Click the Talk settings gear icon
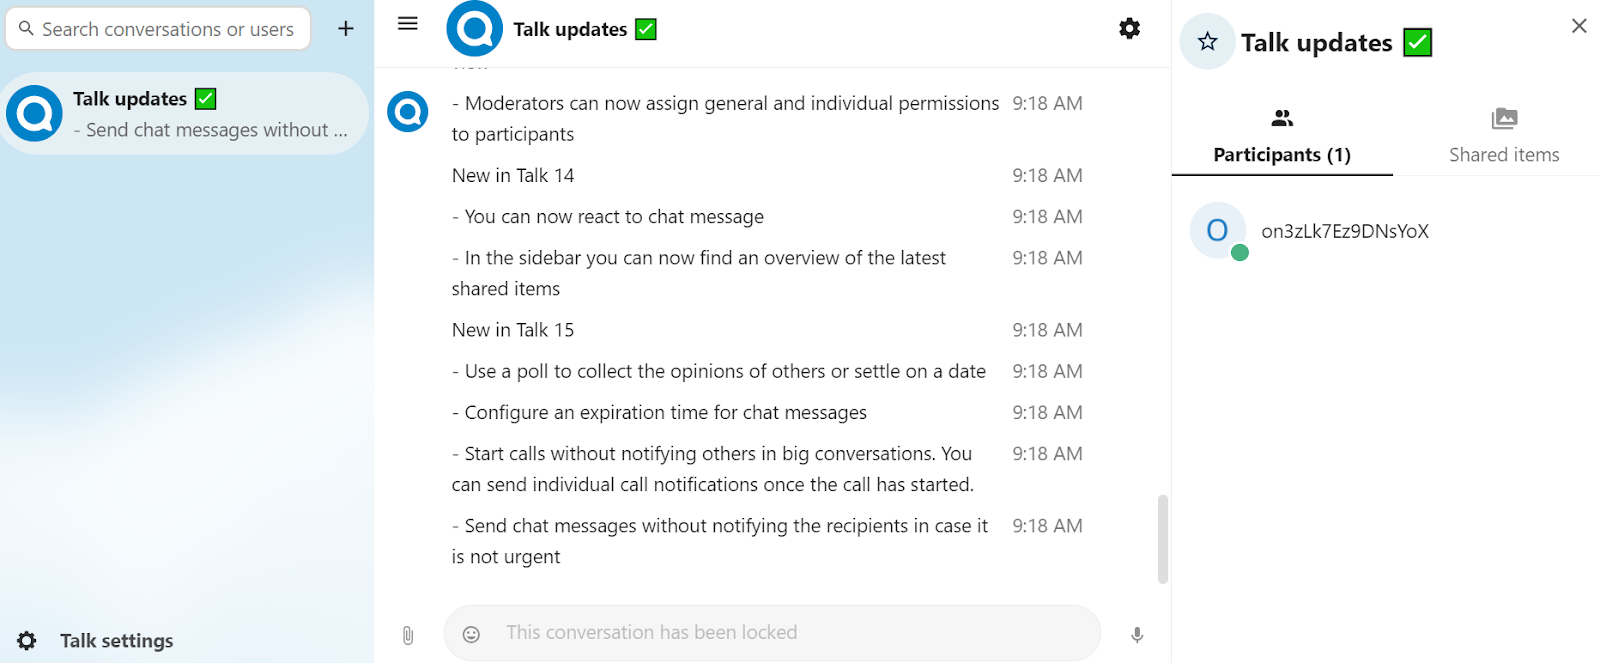 point(27,641)
